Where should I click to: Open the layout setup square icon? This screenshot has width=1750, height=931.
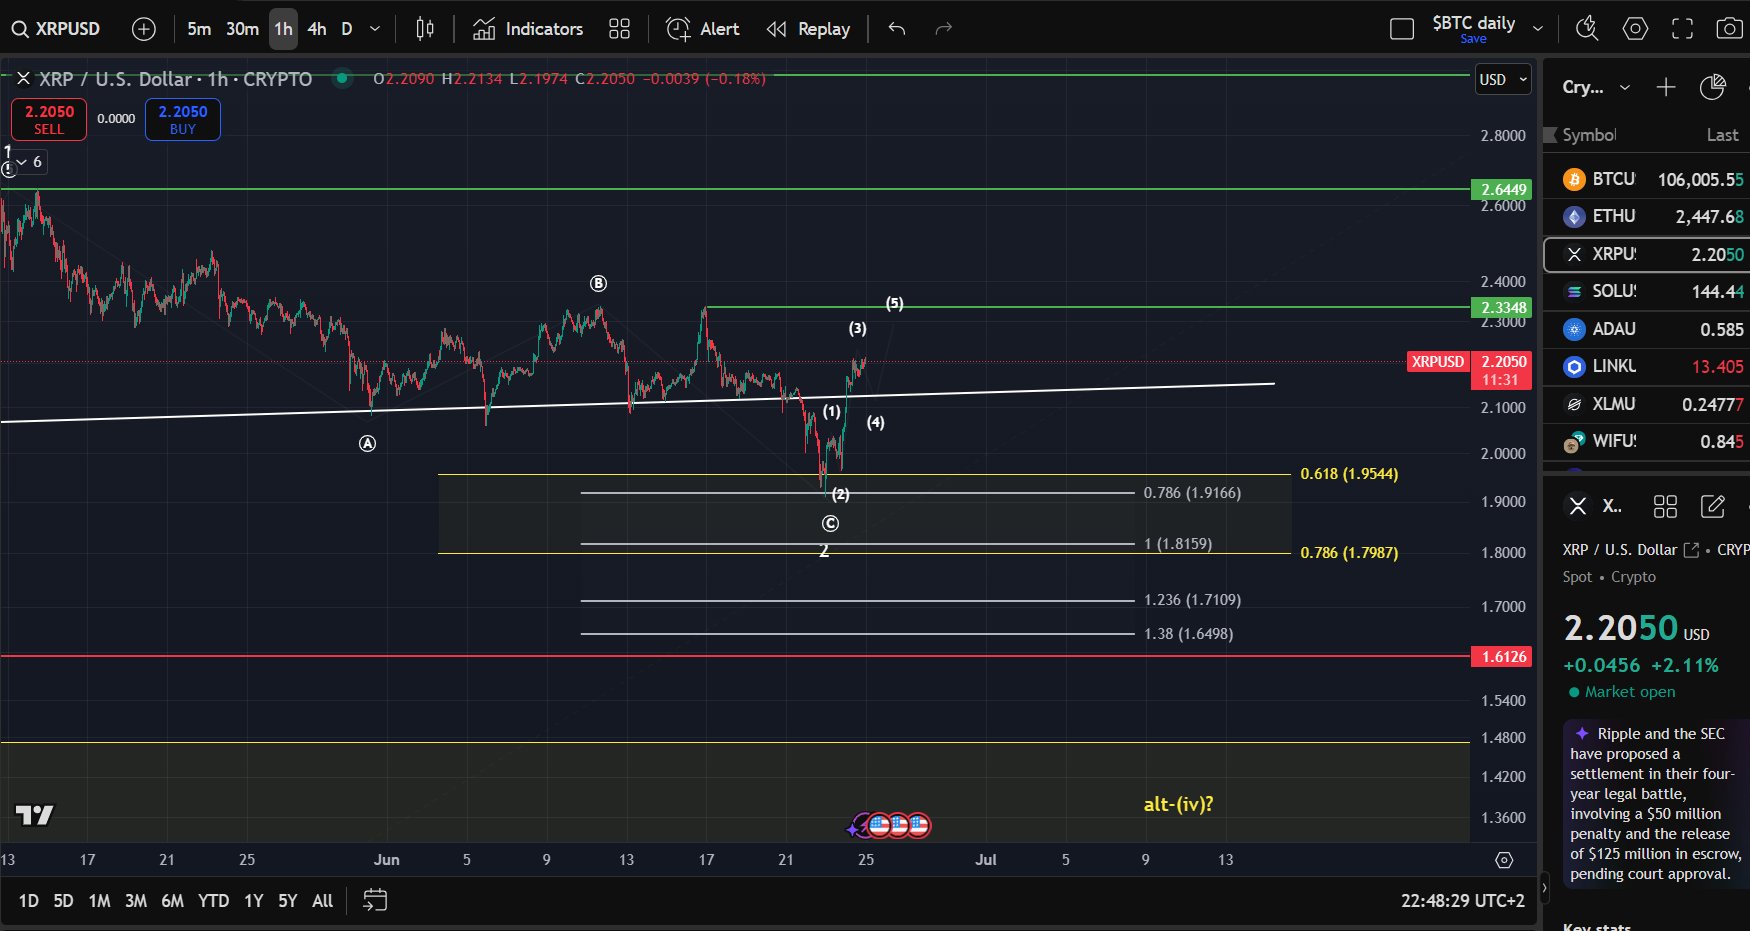[x=1402, y=29]
